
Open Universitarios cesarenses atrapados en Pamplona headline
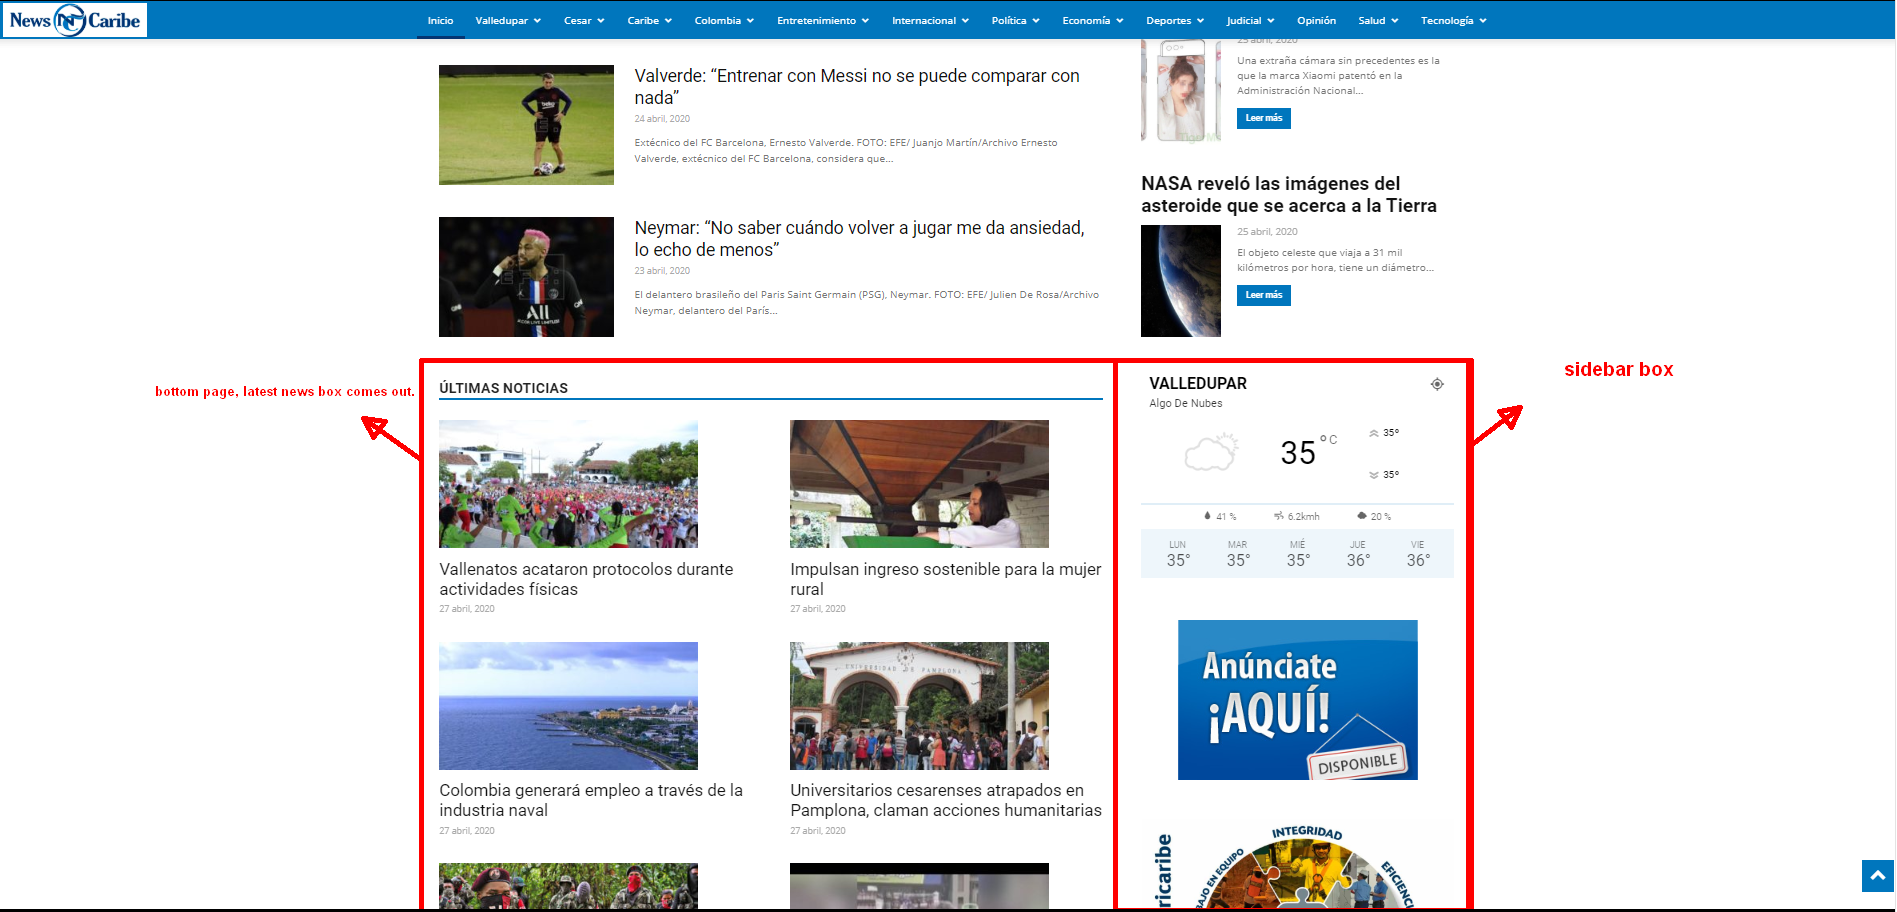coord(946,800)
